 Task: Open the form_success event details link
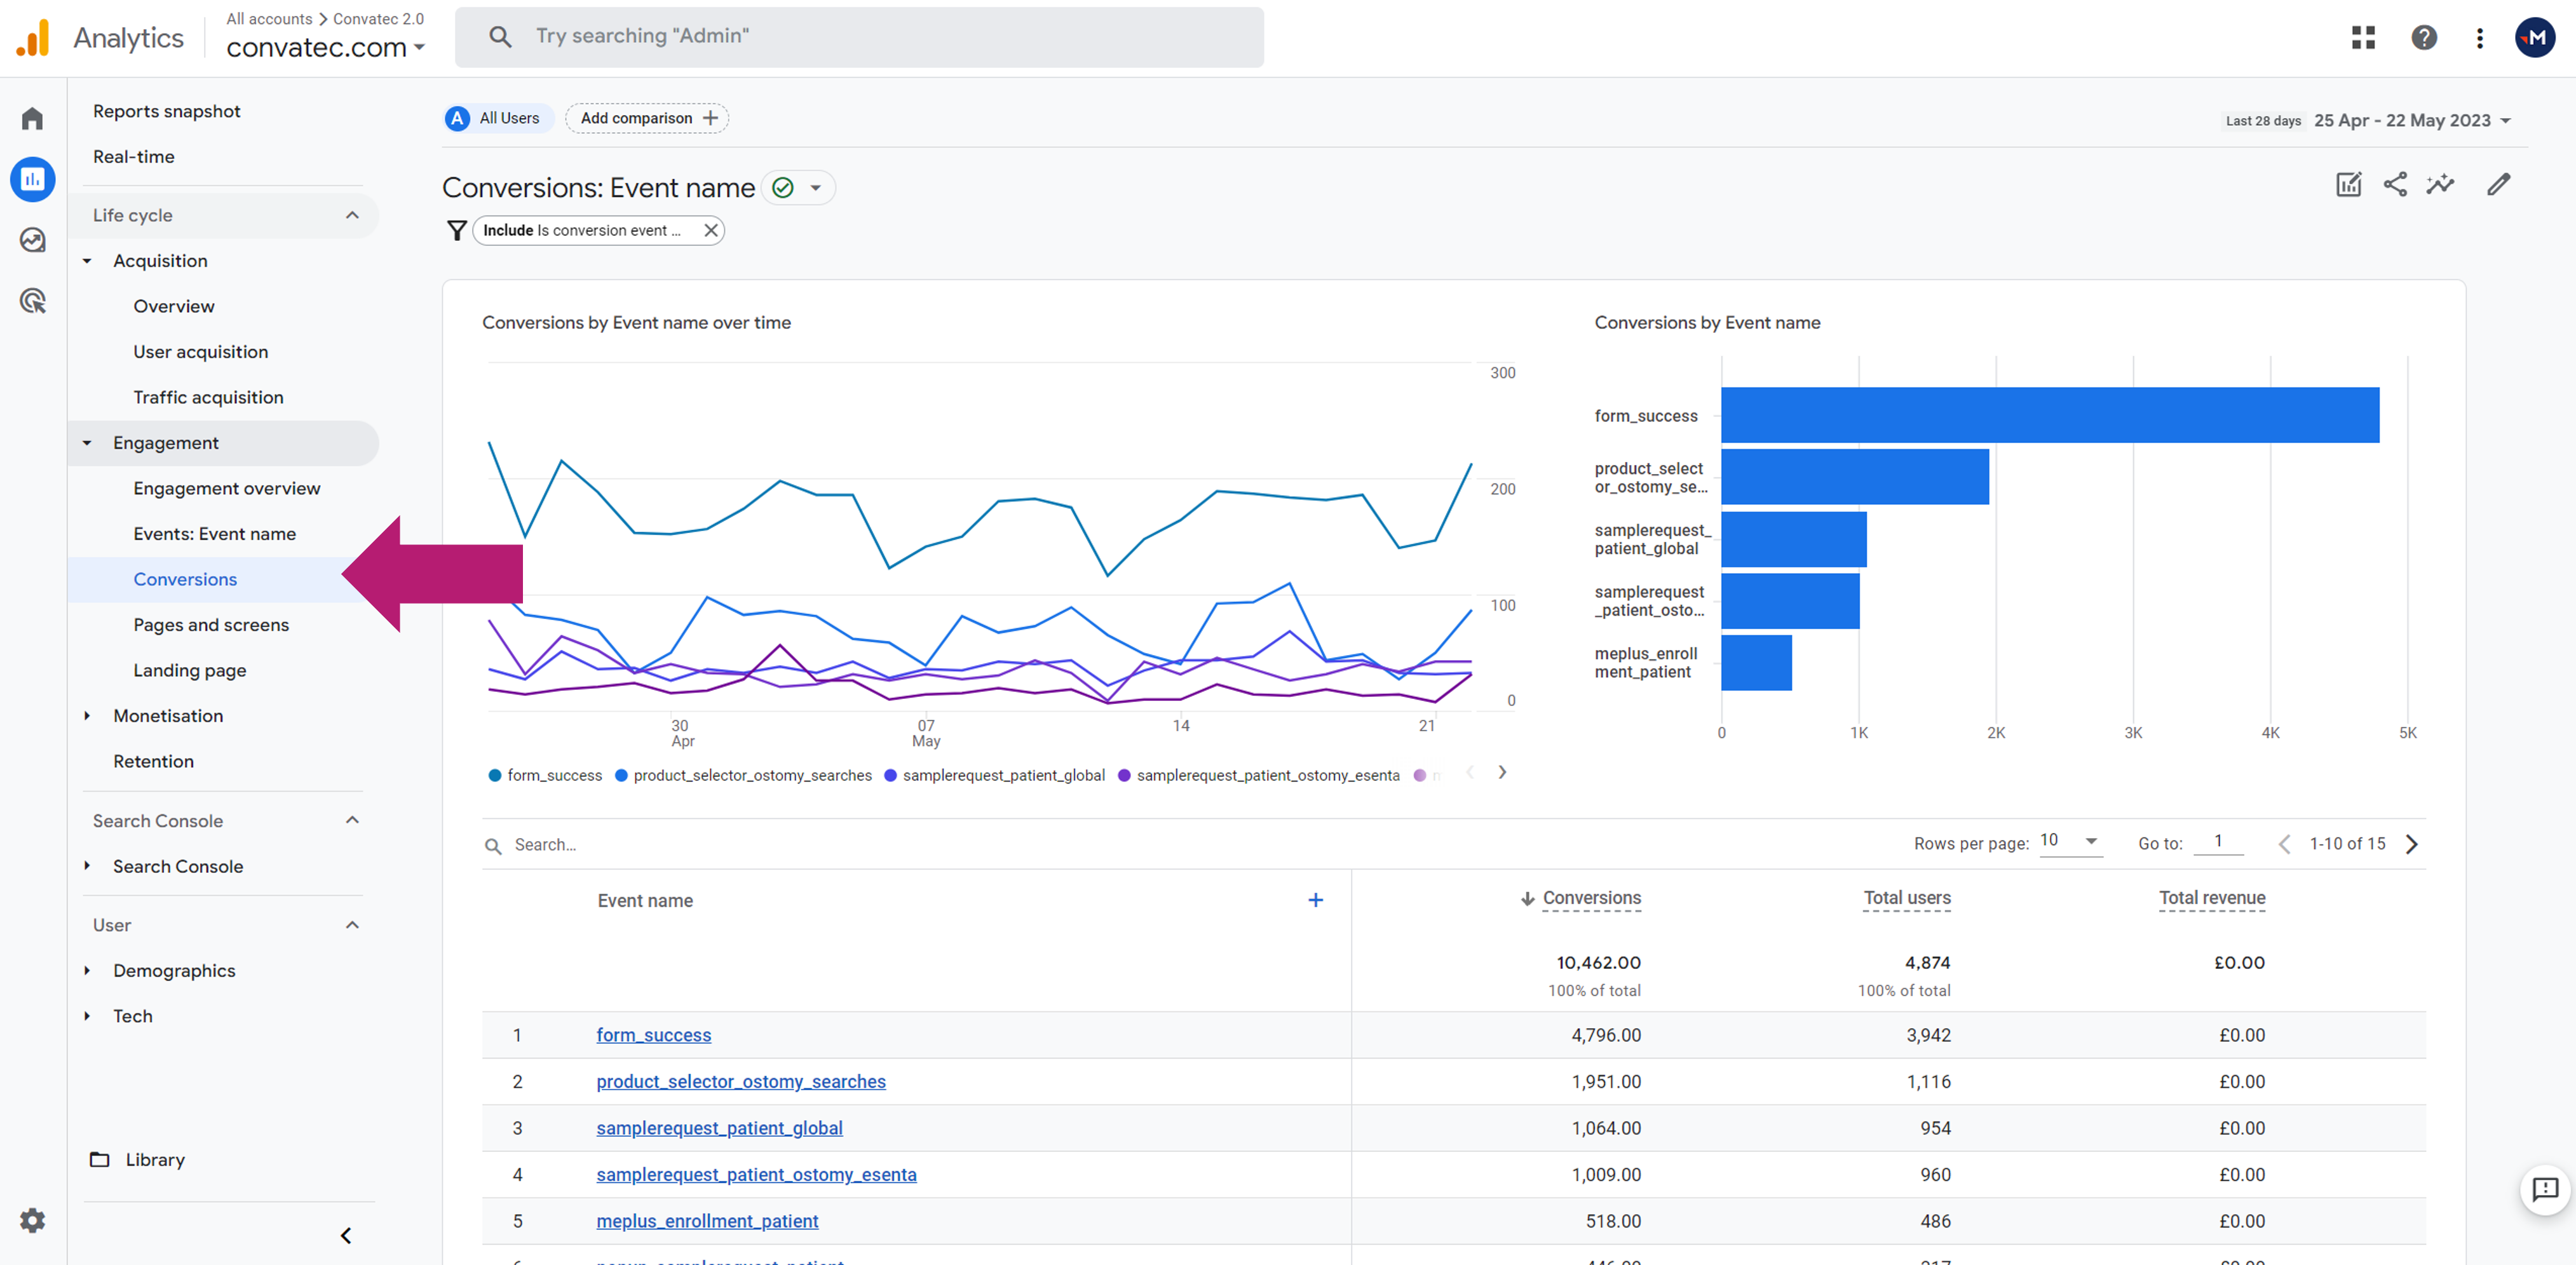pos(653,1035)
